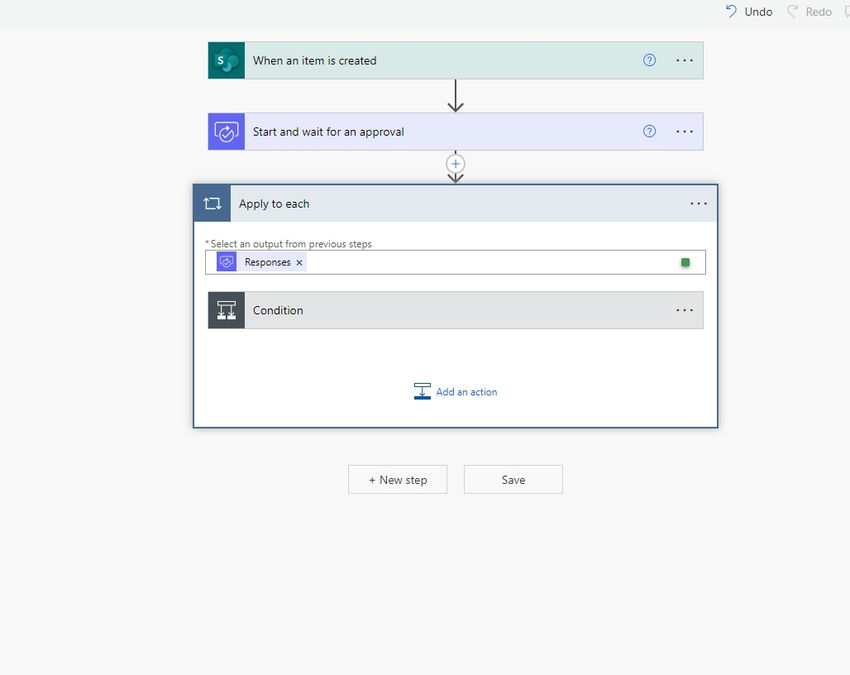Click the Responses token chip
Viewport: 850px width, 675px height.
click(x=267, y=261)
